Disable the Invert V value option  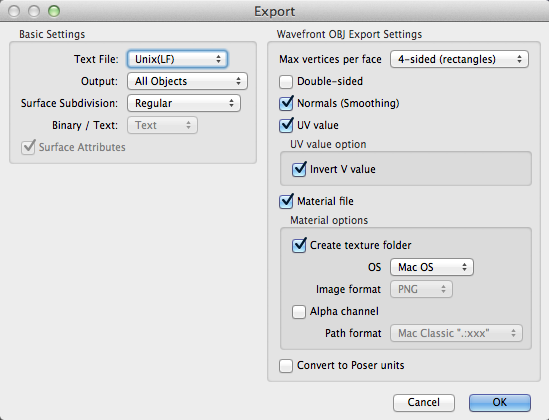pos(299,169)
